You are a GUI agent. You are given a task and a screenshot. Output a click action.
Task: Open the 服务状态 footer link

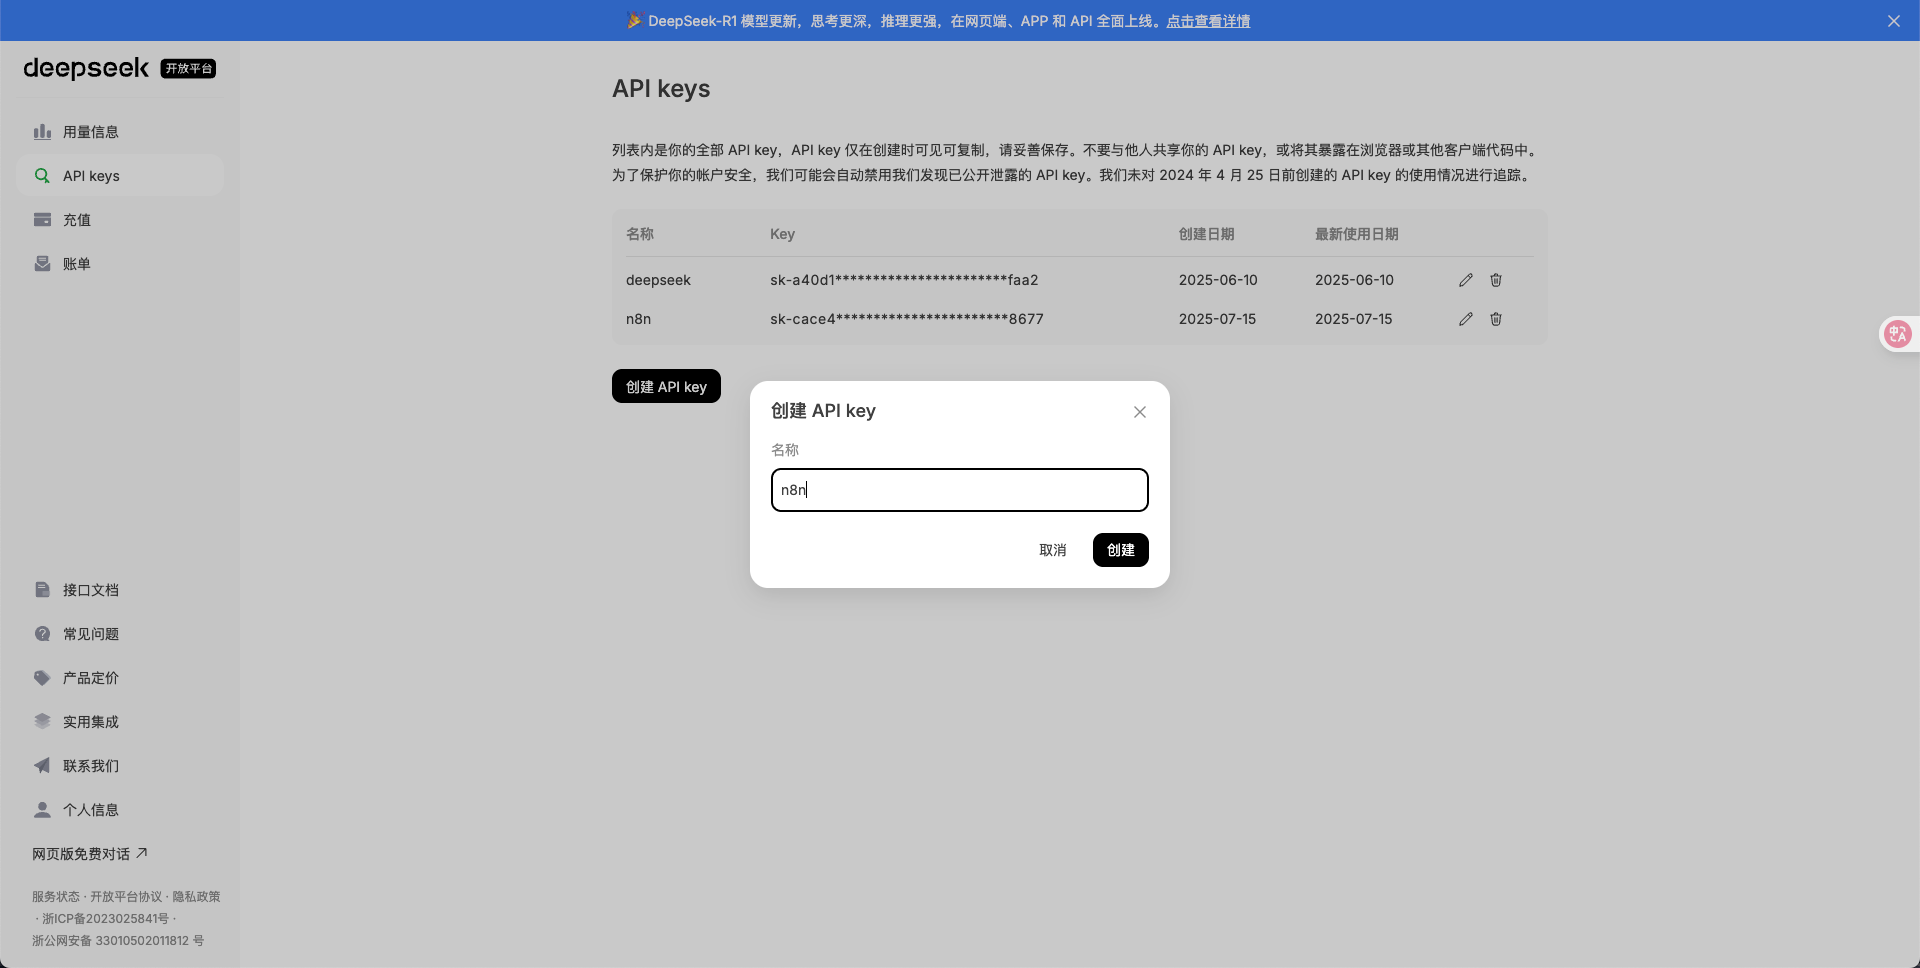[x=56, y=897]
